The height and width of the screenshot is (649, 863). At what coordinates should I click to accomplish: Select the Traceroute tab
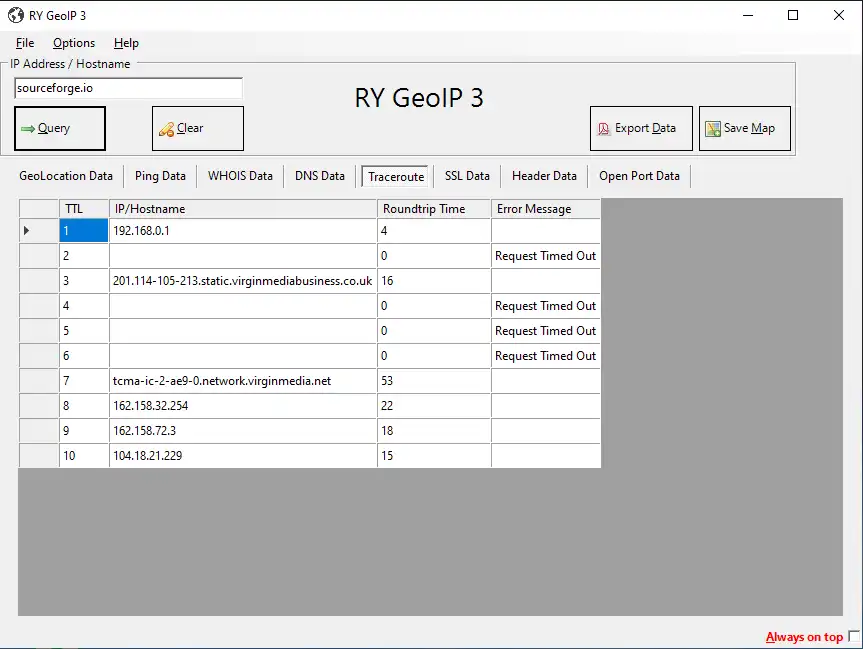(x=396, y=177)
